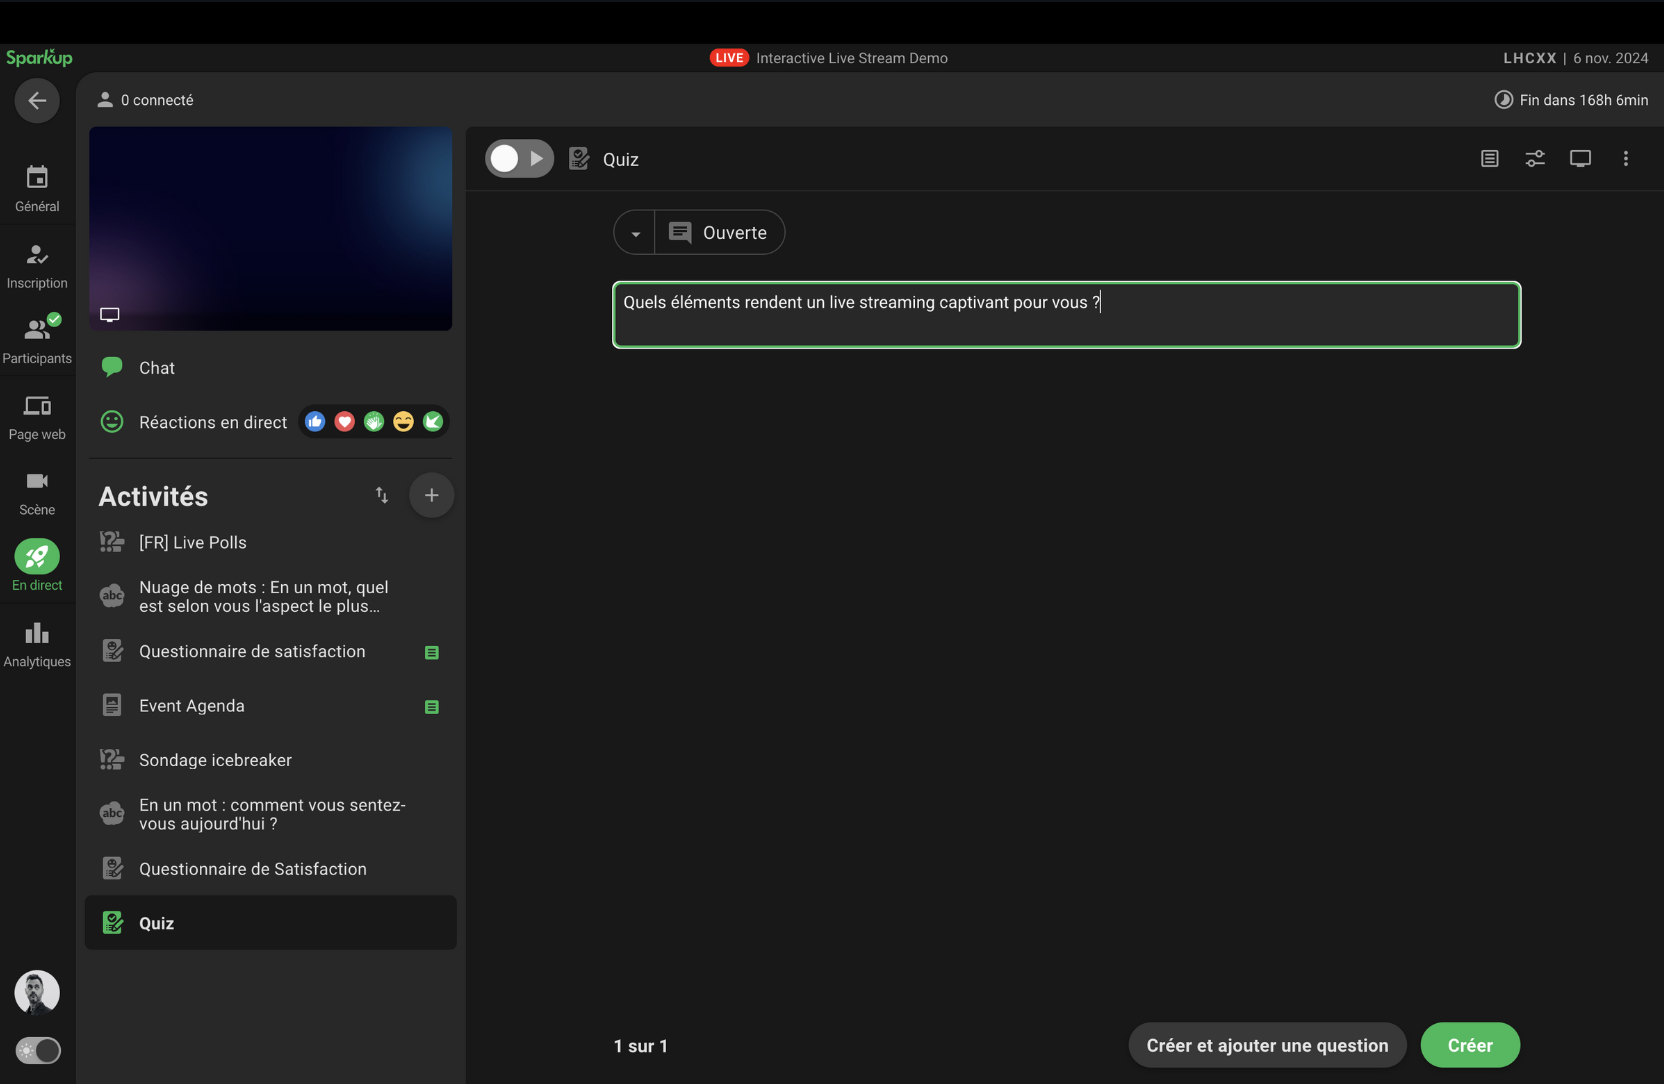The height and width of the screenshot is (1084, 1664).
Task: Expand the question type dropdown arrow
Action: click(x=635, y=233)
